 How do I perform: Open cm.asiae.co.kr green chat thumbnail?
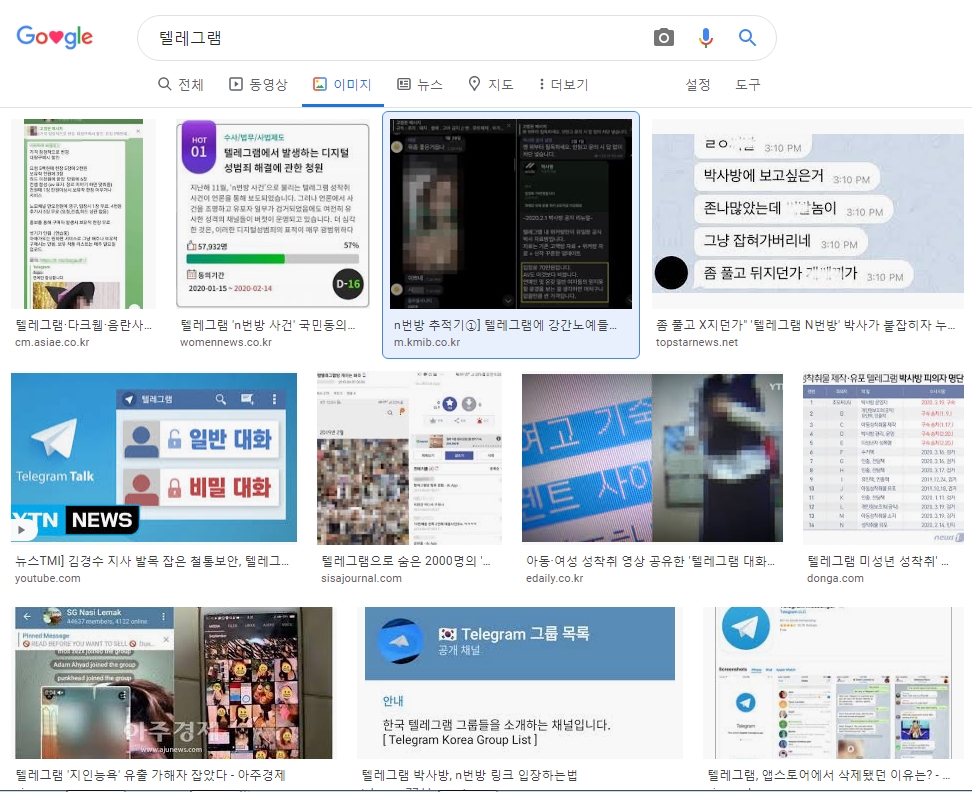(83, 214)
